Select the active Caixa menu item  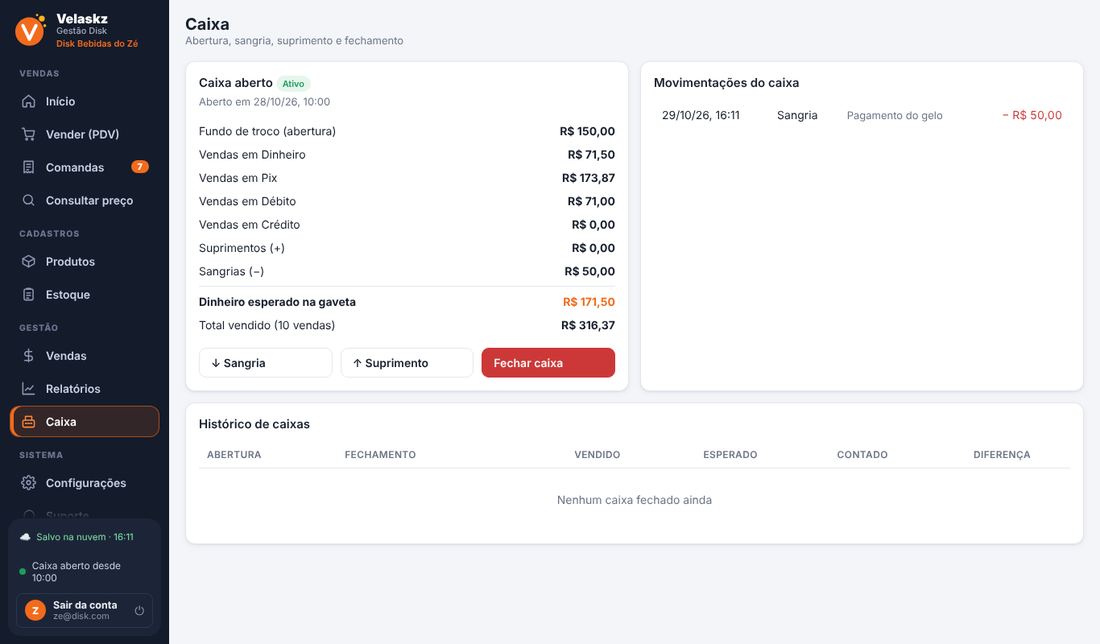(x=85, y=422)
